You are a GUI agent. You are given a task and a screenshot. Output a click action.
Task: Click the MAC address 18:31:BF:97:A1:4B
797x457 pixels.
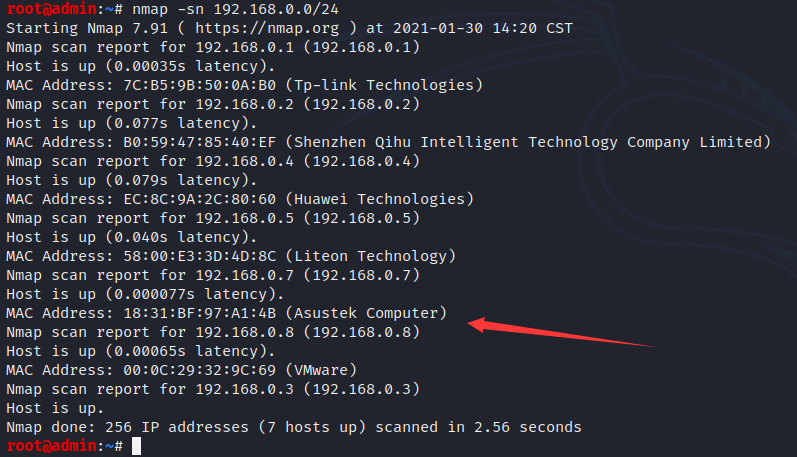click(x=200, y=313)
